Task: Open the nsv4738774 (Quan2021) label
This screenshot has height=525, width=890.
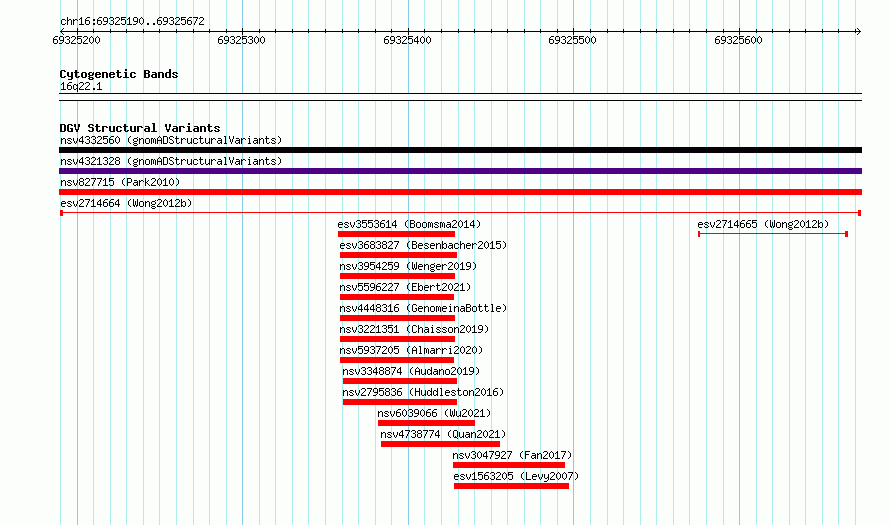Action: (x=443, y=434)
